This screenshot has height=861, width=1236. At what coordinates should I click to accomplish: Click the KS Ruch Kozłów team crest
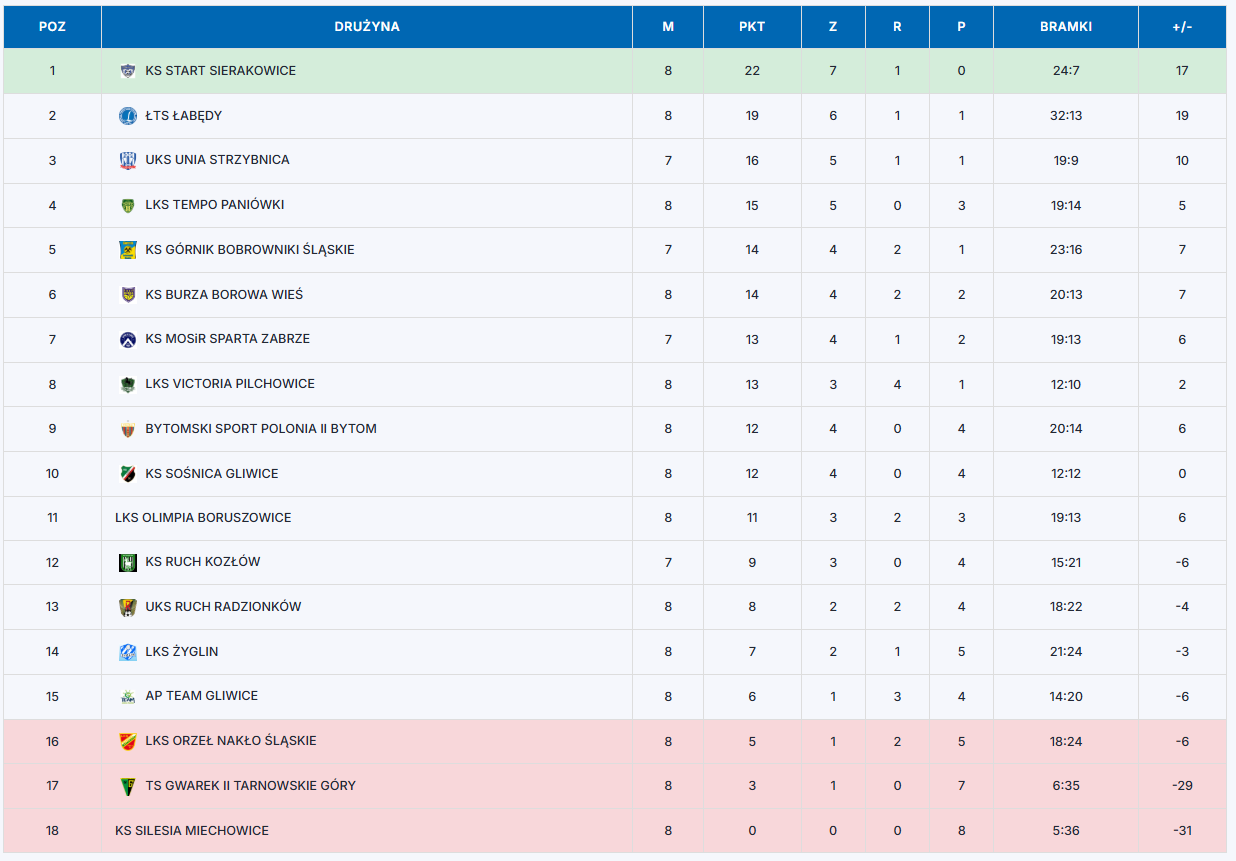click(127, 562)
